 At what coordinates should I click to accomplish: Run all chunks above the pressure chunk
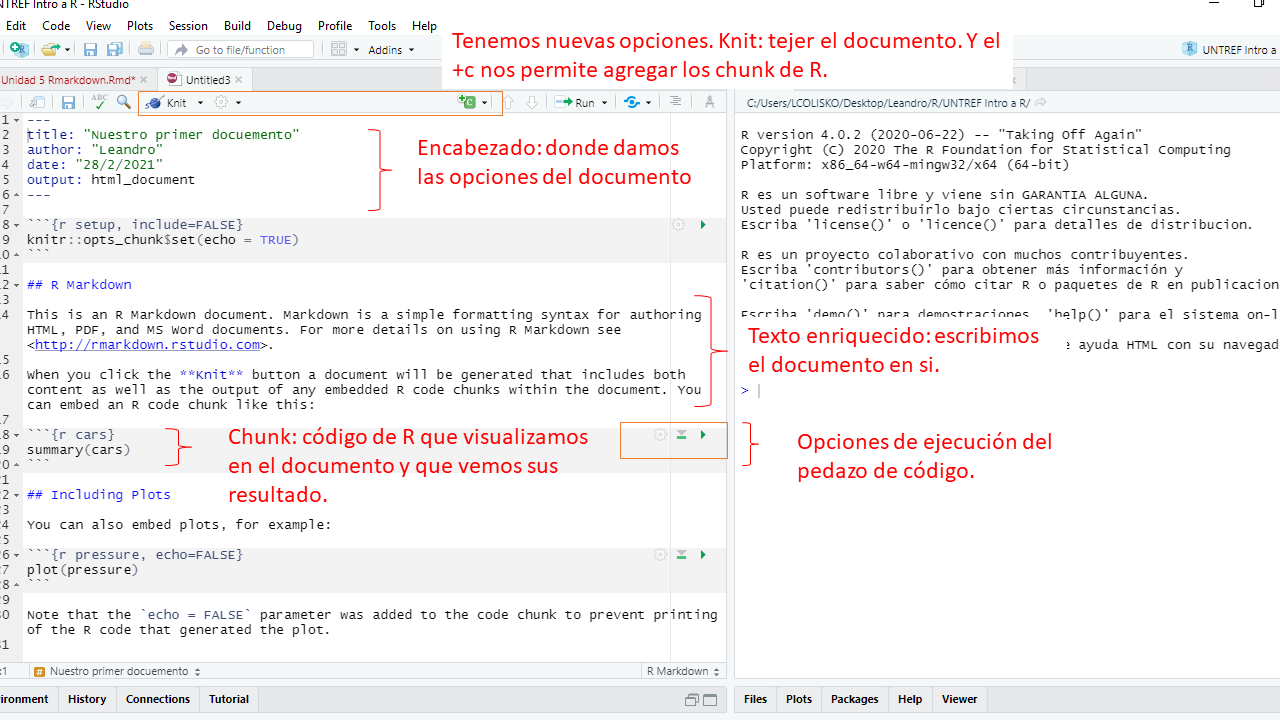pos(681,555)
